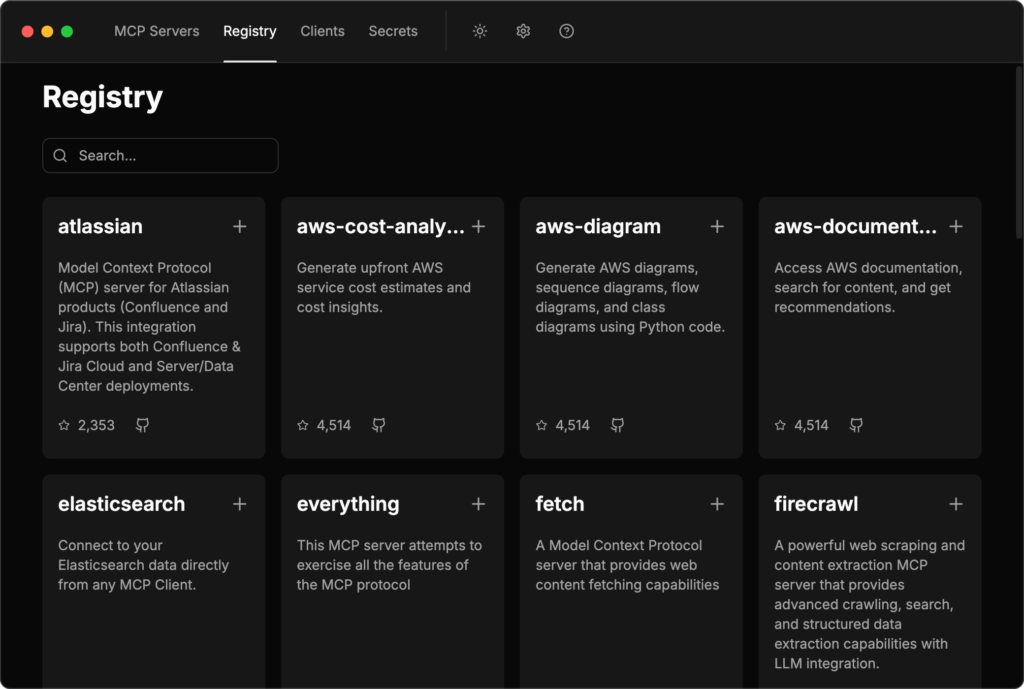Screen dimensions: 1024x689
Task: Open the Secrets tab
Action: [x=392, y=31]
